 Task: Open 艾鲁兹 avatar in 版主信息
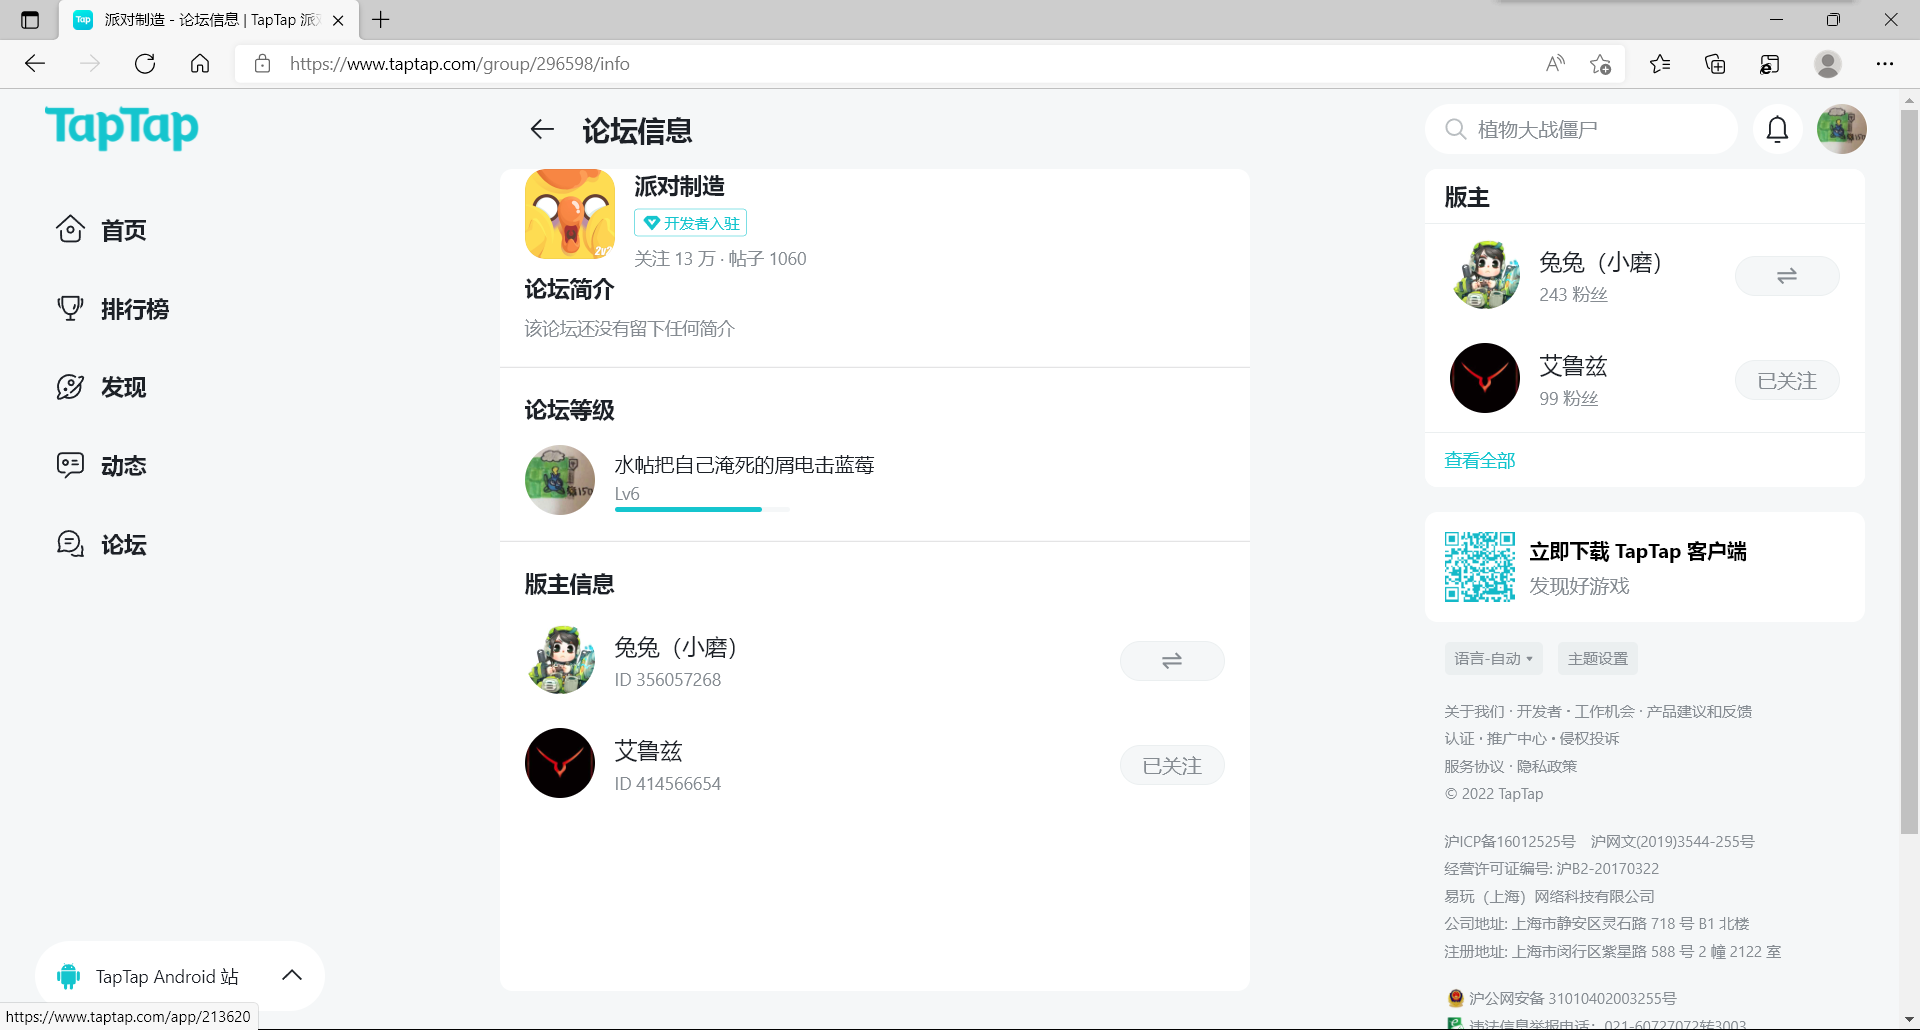(x=560, y=763)
